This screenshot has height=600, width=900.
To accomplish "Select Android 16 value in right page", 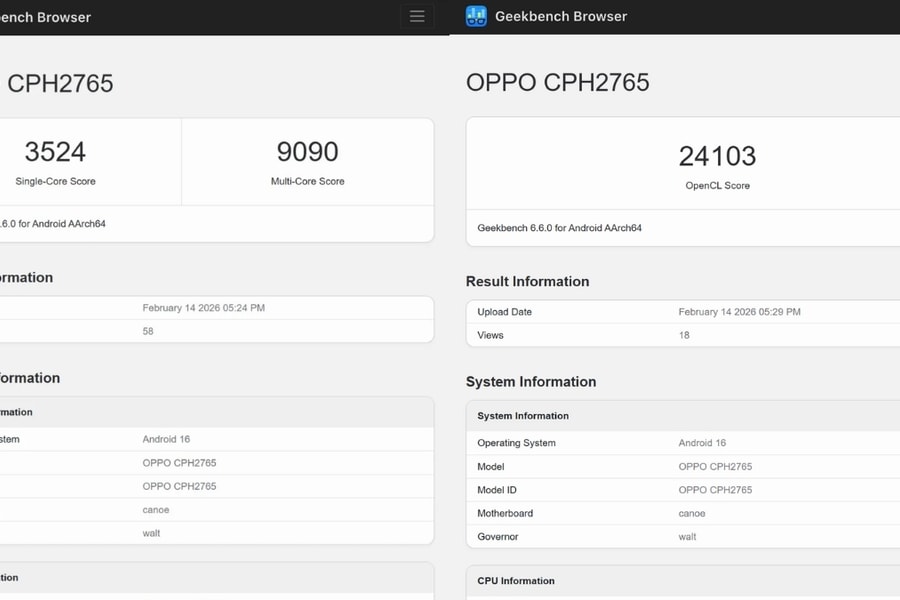I will coord(702,443).
